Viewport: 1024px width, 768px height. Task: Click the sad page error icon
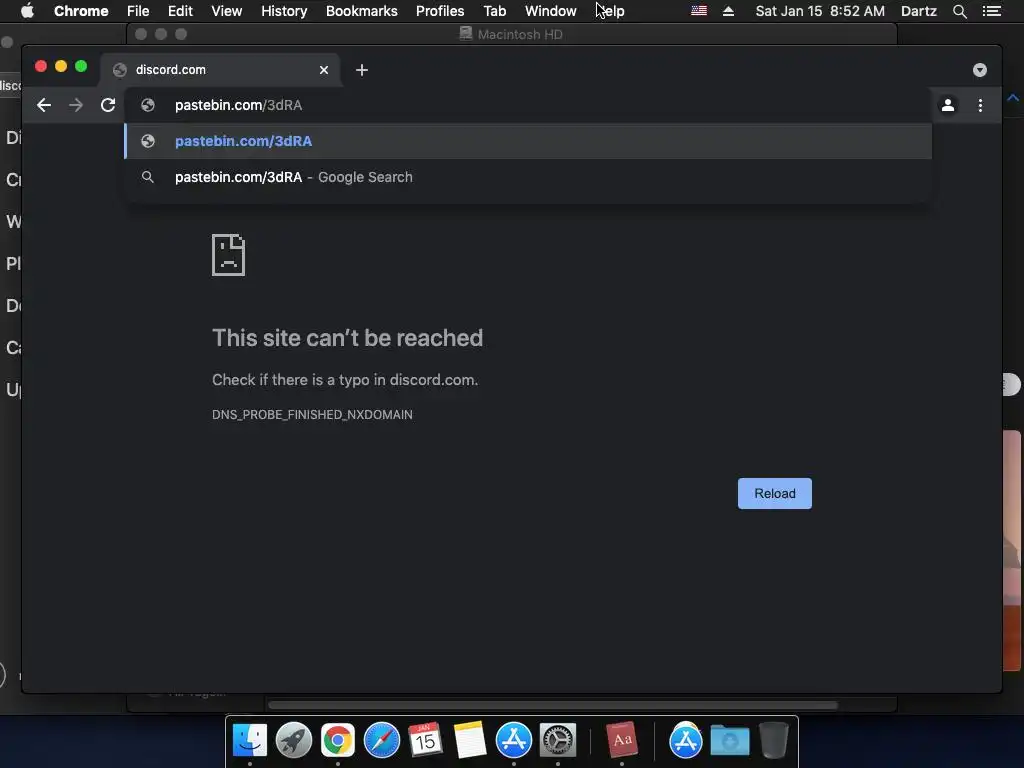point(229,255)
